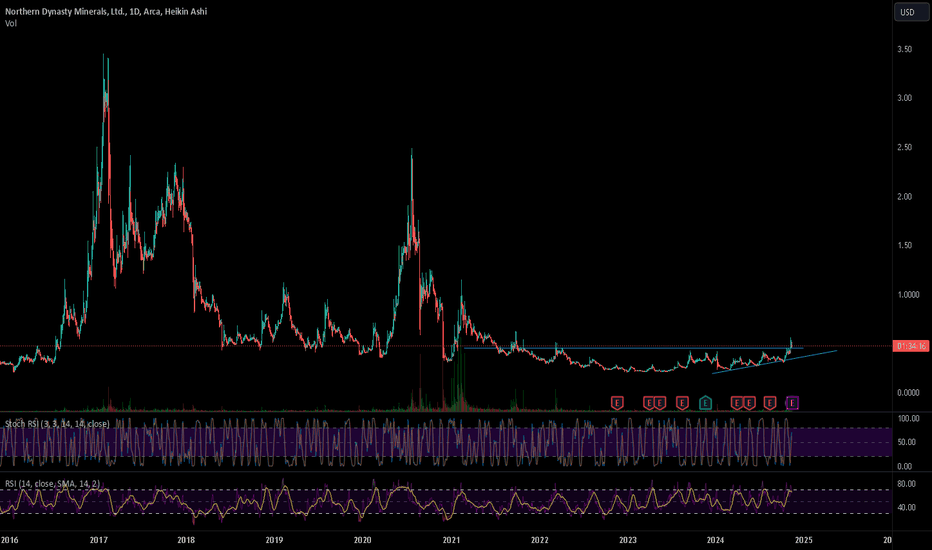Click the 80.00 RSI scale label

(x=906, y=484)
